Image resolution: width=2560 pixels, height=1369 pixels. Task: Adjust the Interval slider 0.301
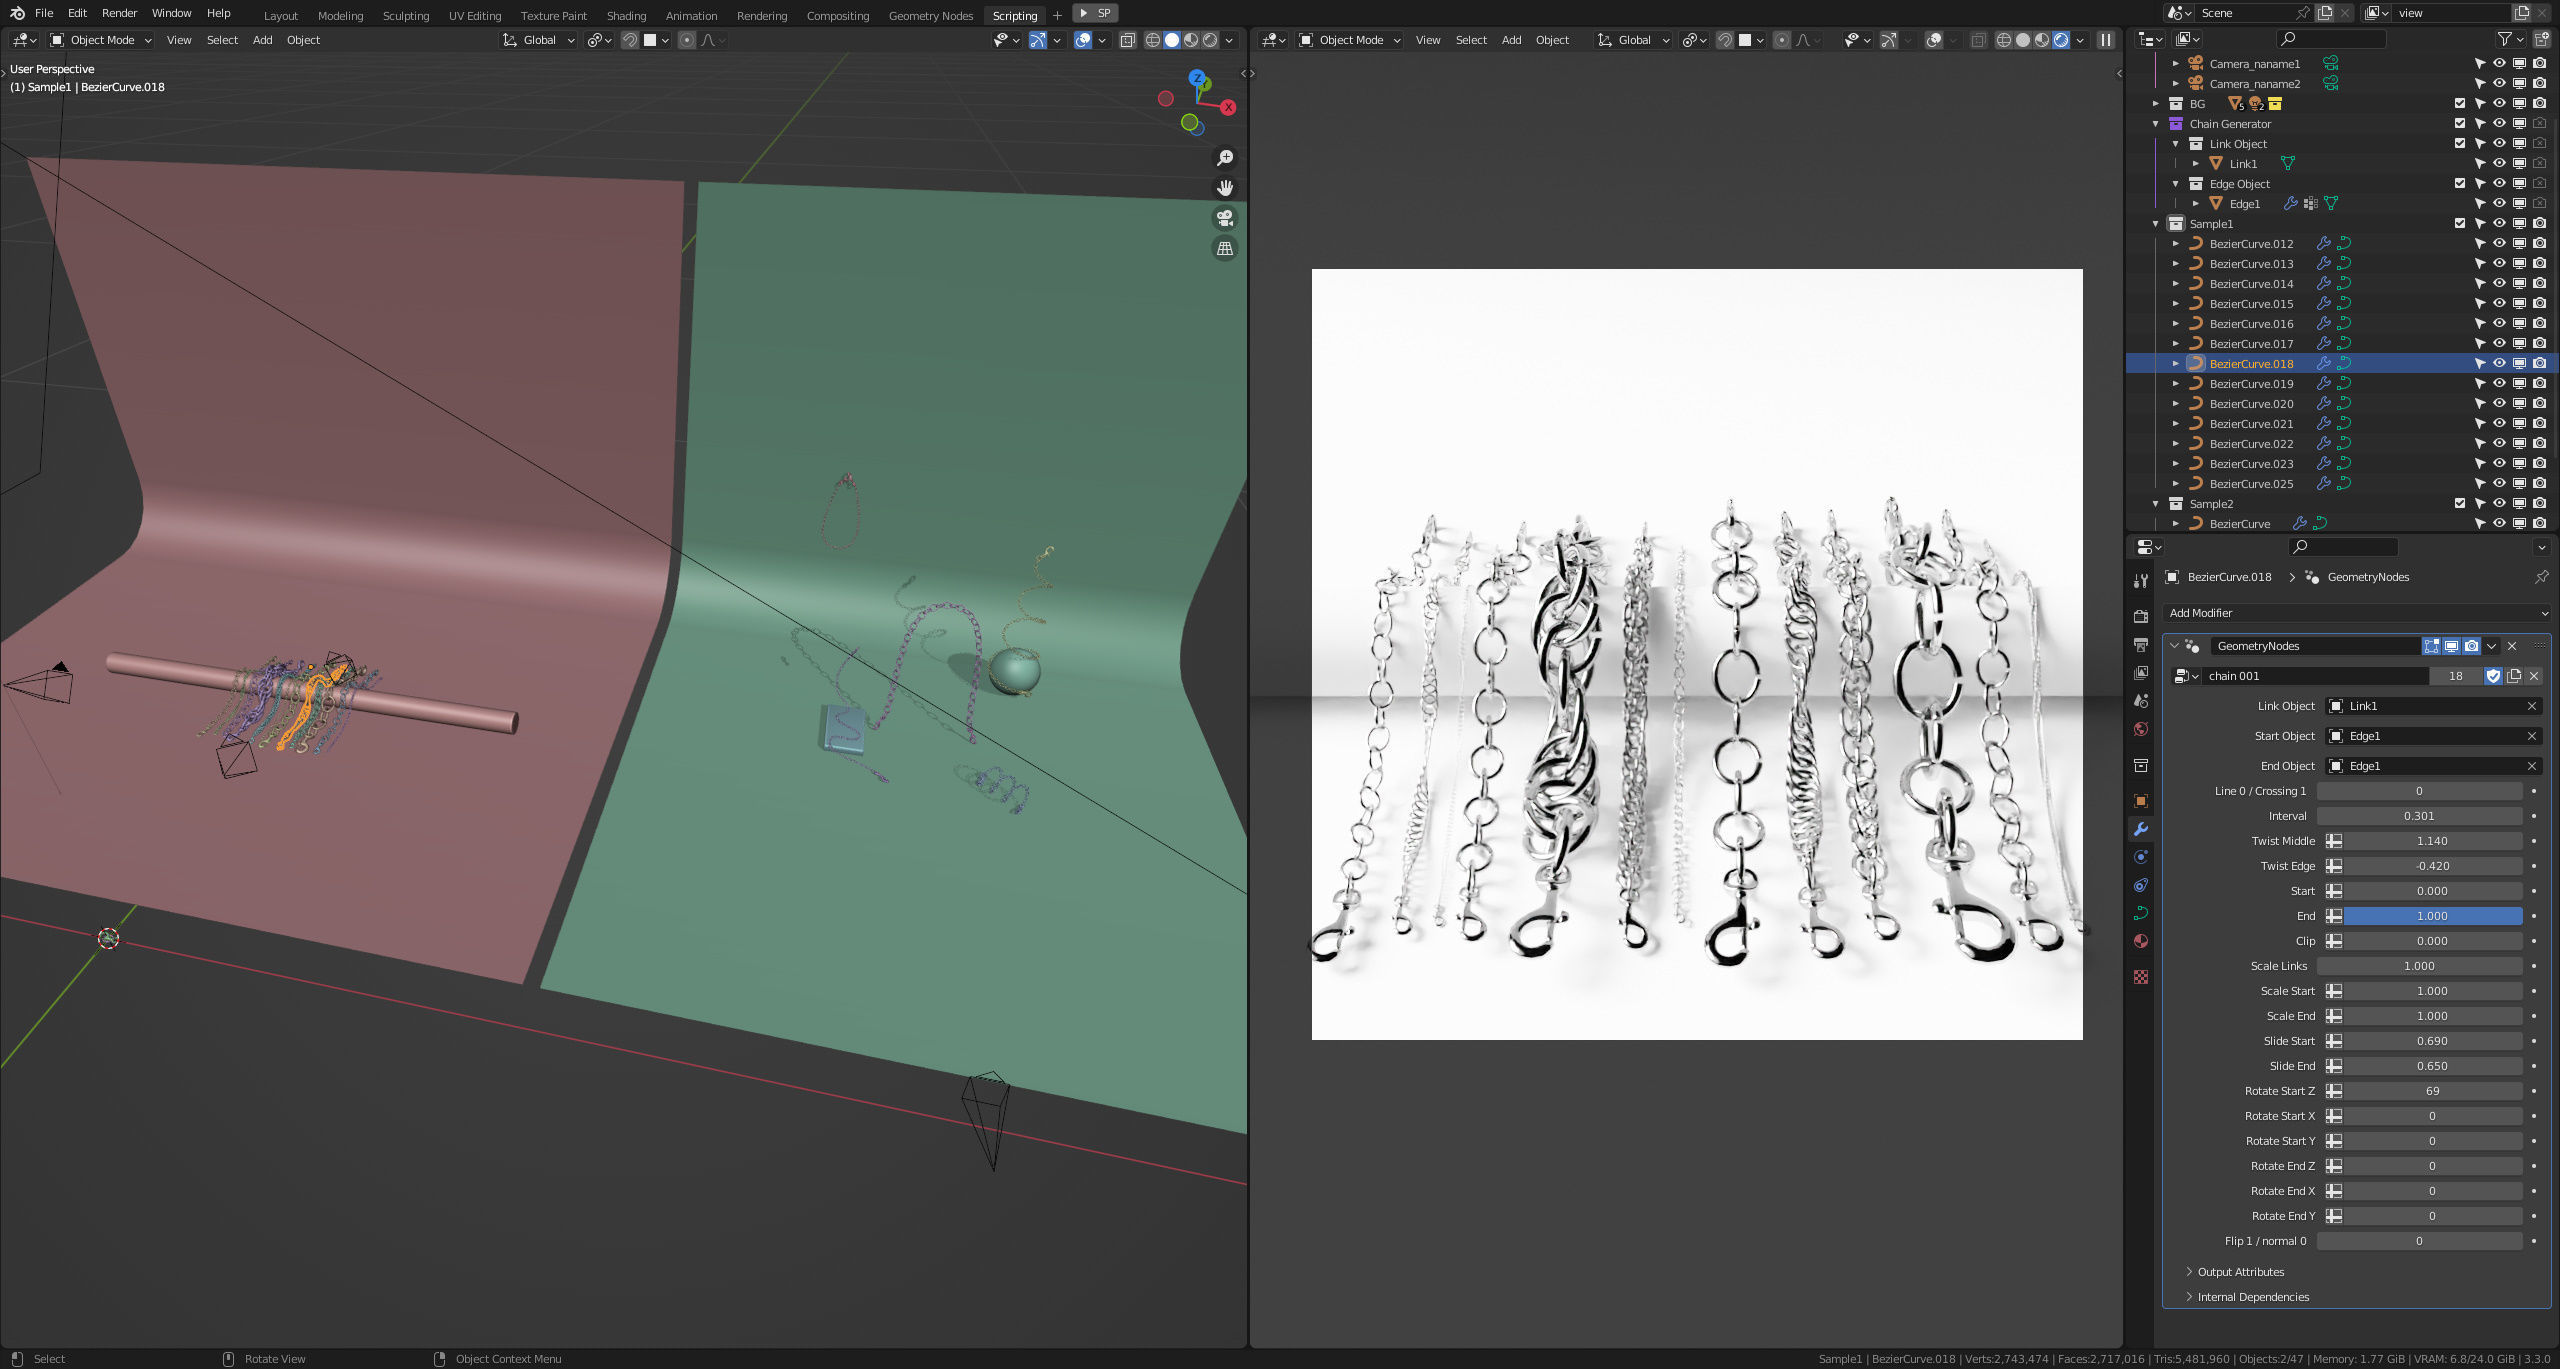(x=2419, y=816)
